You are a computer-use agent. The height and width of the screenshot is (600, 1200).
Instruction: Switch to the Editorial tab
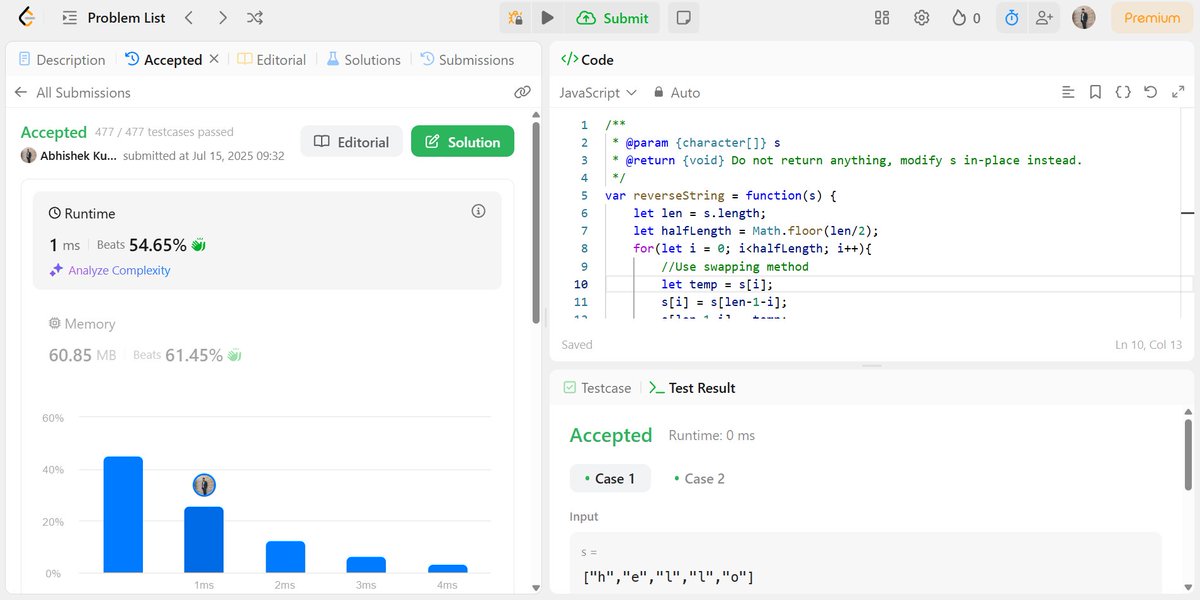(272, 60)
